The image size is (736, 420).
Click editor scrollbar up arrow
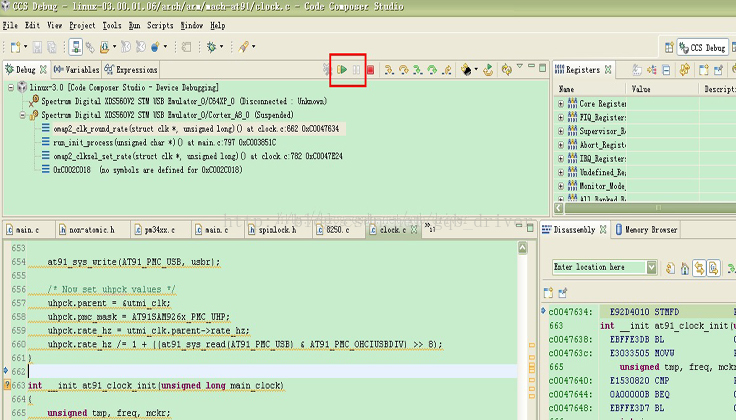pyautogui.click(x=522, y=247)
